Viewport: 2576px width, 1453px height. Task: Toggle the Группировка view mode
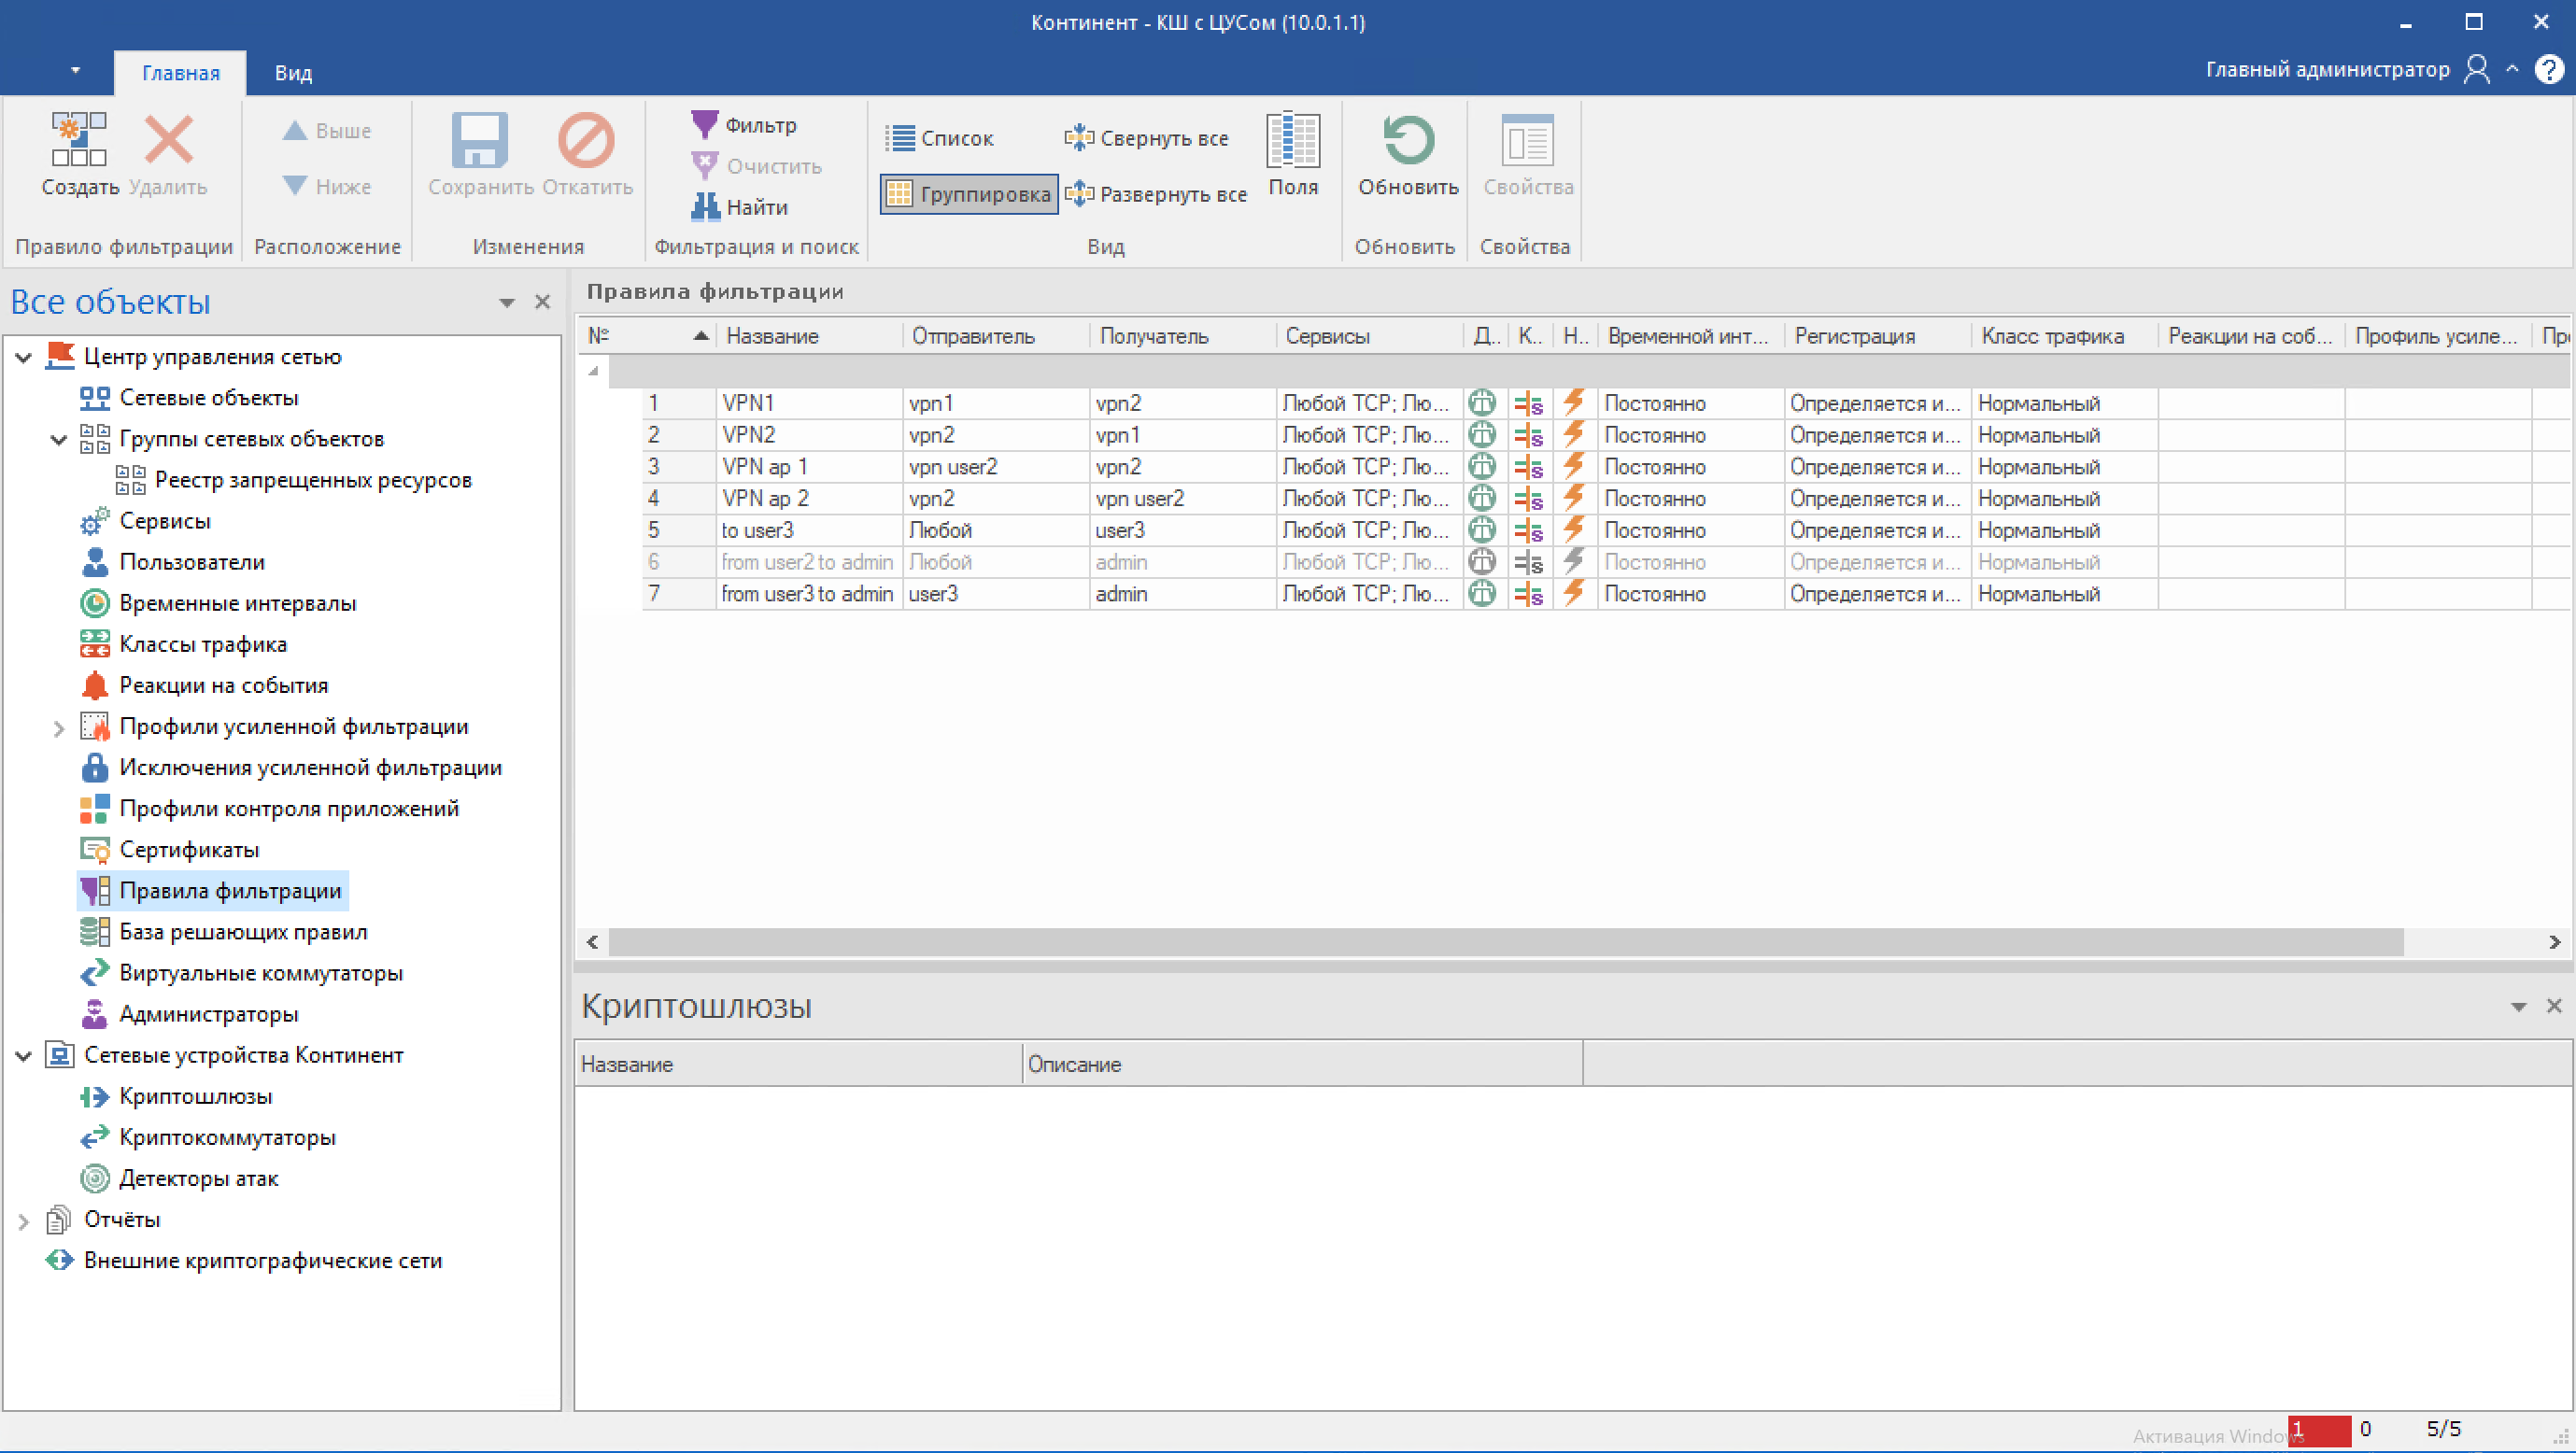968,194
